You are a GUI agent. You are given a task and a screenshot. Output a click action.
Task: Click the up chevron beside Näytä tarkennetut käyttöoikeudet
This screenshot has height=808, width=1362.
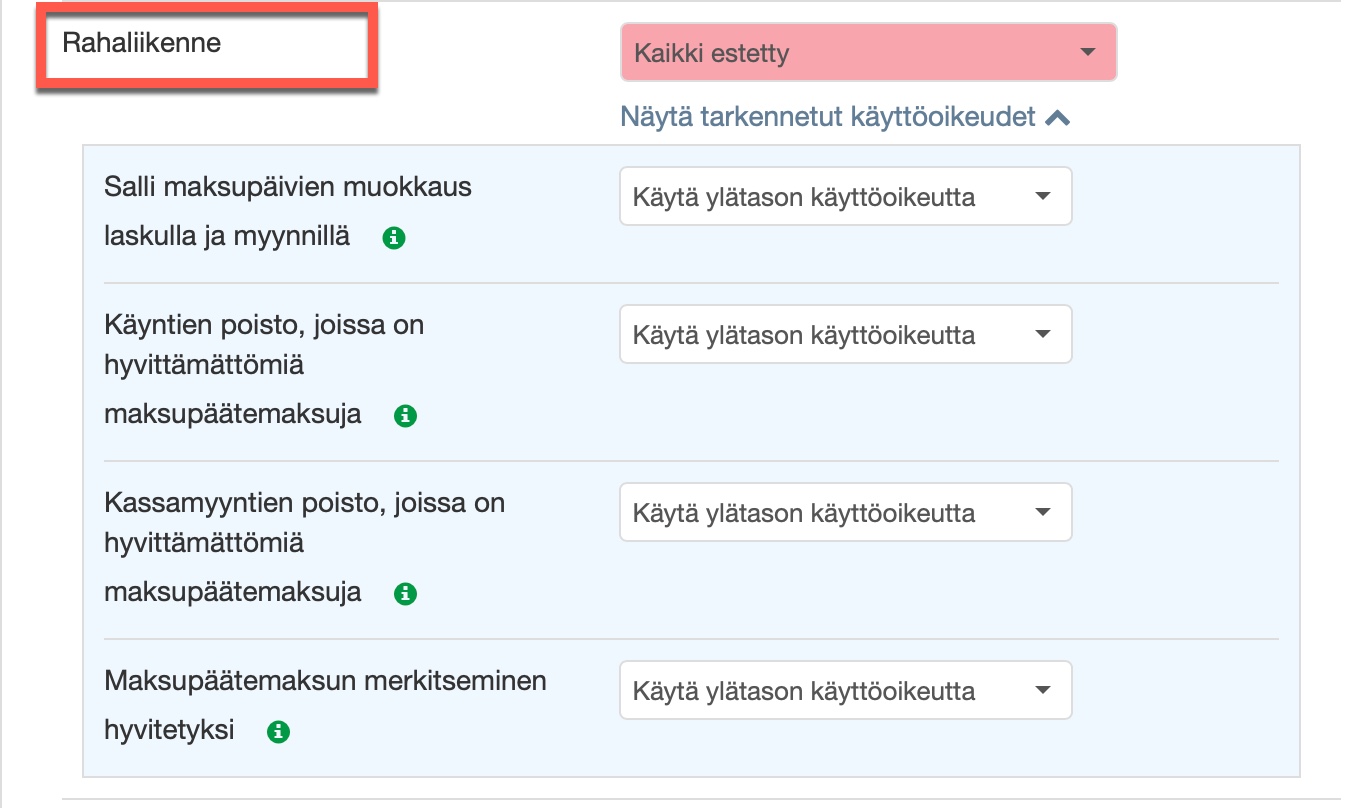coord(1057,118)
